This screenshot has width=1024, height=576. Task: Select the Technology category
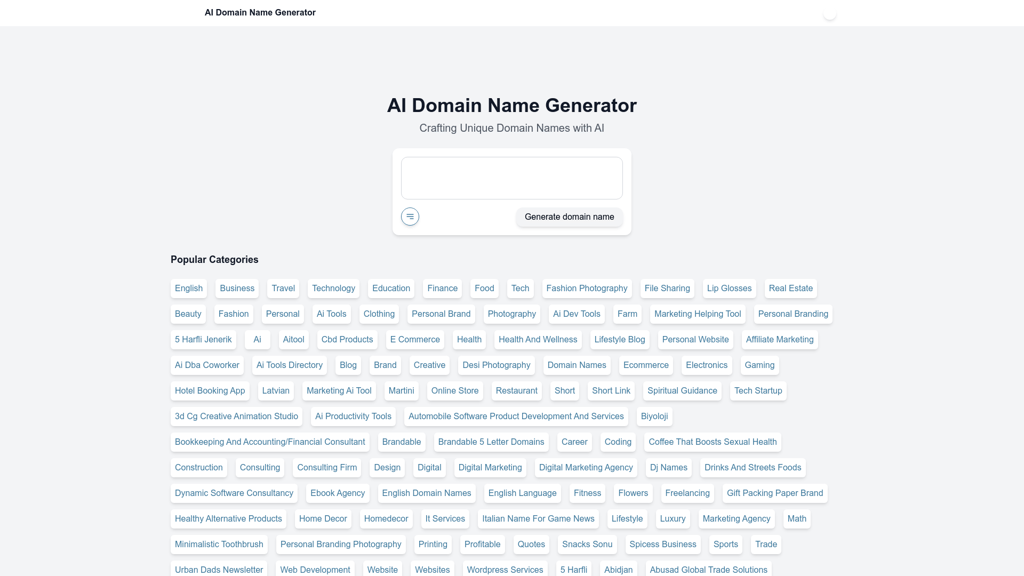coord(333,288)
